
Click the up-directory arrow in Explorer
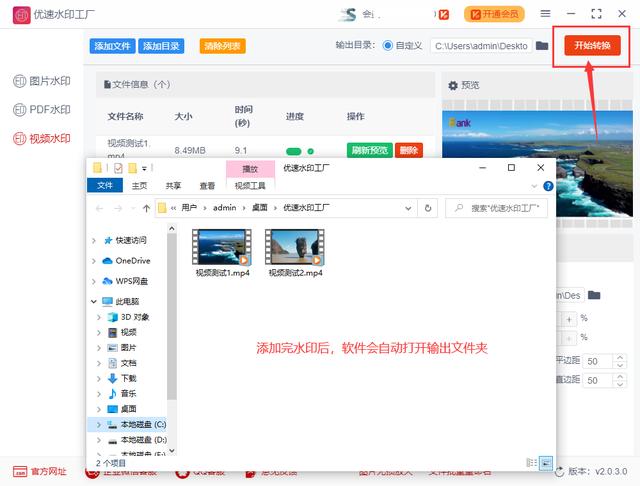coord(146,208)
